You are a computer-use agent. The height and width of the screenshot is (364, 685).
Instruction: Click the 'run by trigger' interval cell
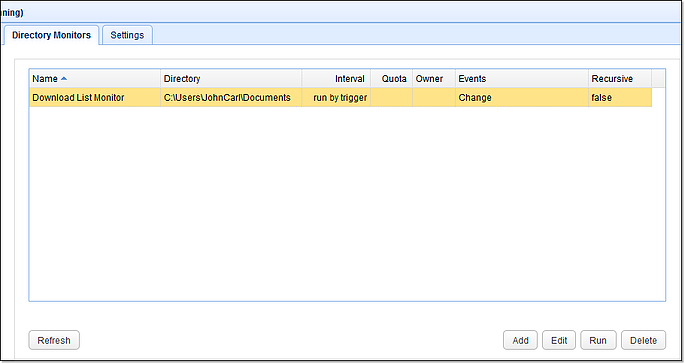[x=336, y=97]
